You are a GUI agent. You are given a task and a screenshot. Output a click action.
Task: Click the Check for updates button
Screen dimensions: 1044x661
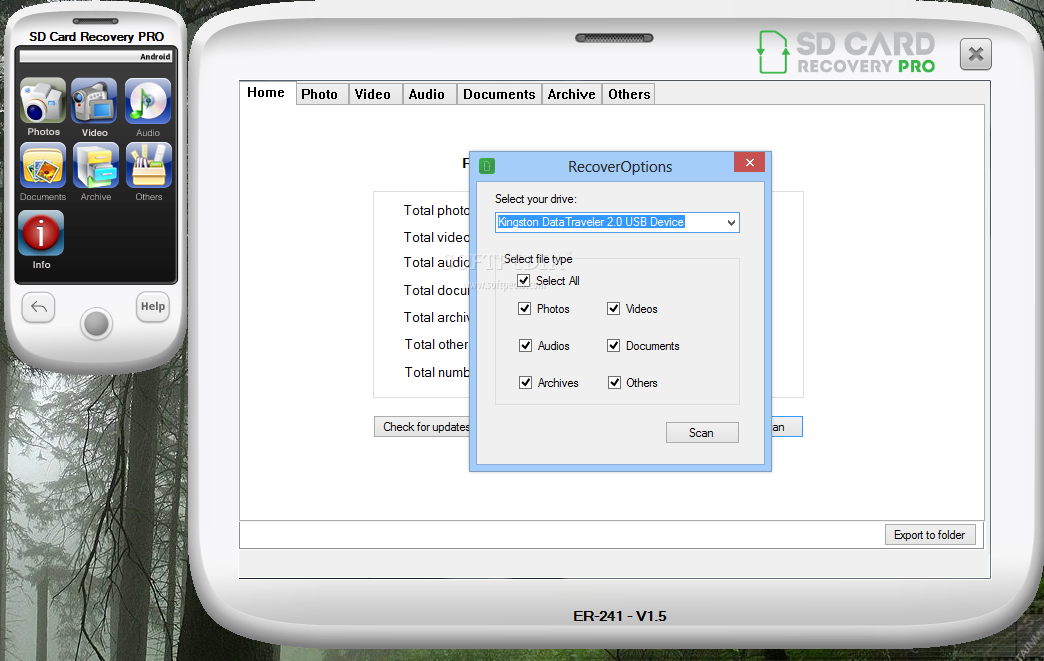[422, 427]
